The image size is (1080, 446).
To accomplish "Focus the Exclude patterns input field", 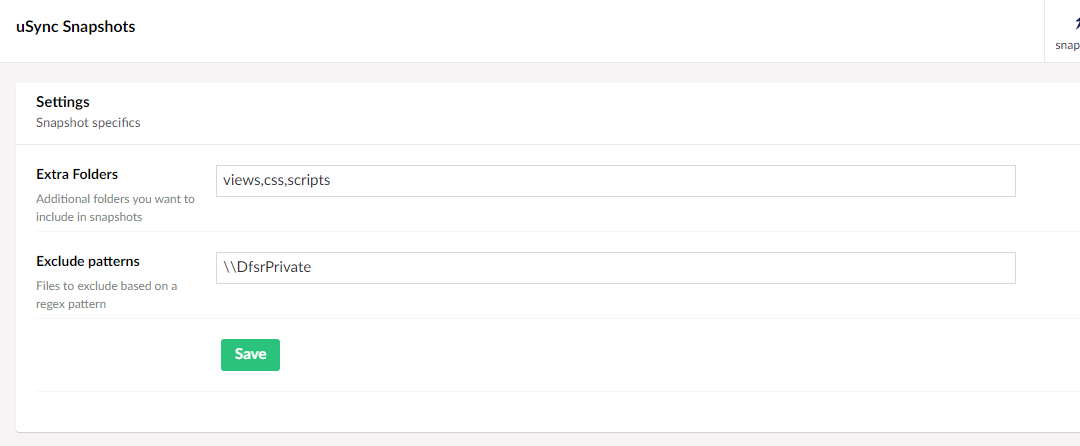I will [x=616, y=268].
